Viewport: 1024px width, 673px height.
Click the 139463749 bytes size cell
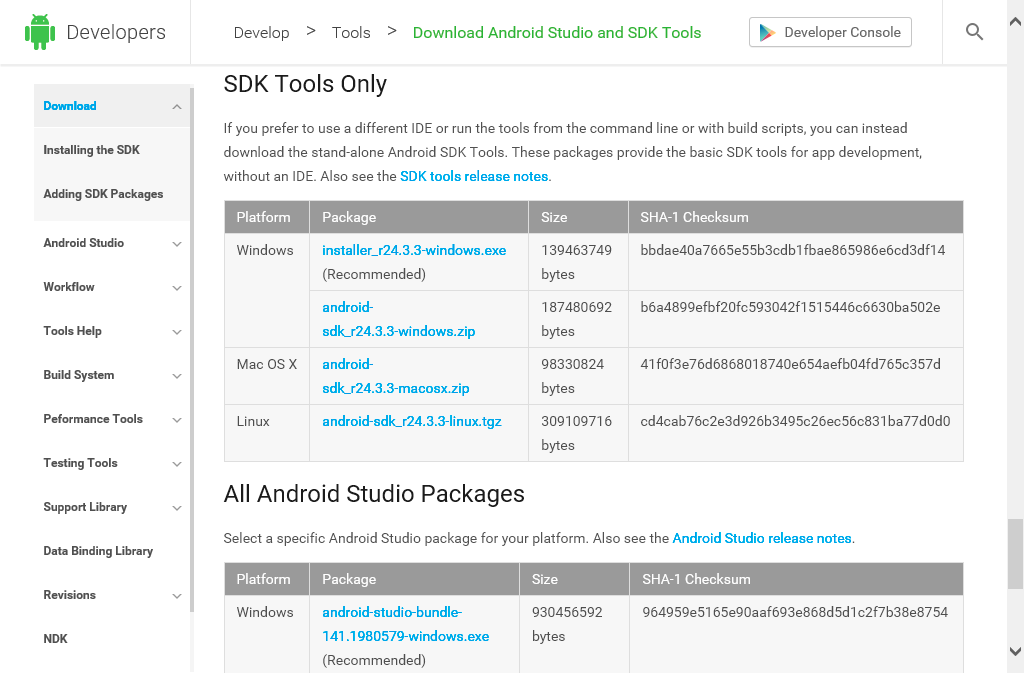point(578,262)
